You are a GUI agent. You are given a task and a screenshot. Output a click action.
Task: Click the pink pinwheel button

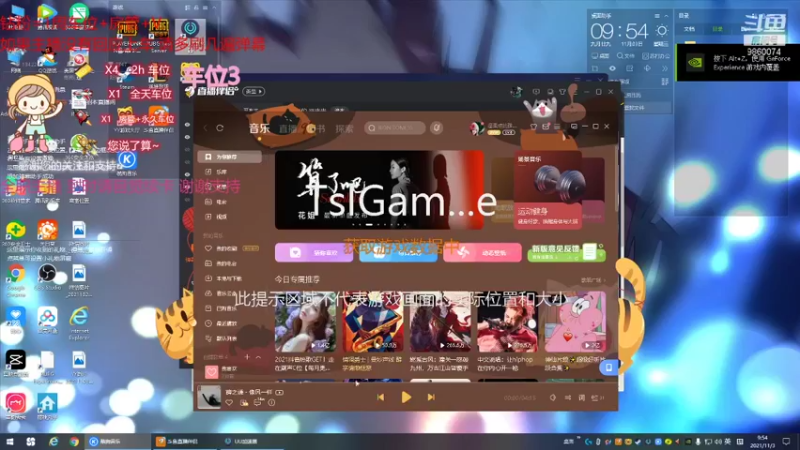click(x=482, y=253)
